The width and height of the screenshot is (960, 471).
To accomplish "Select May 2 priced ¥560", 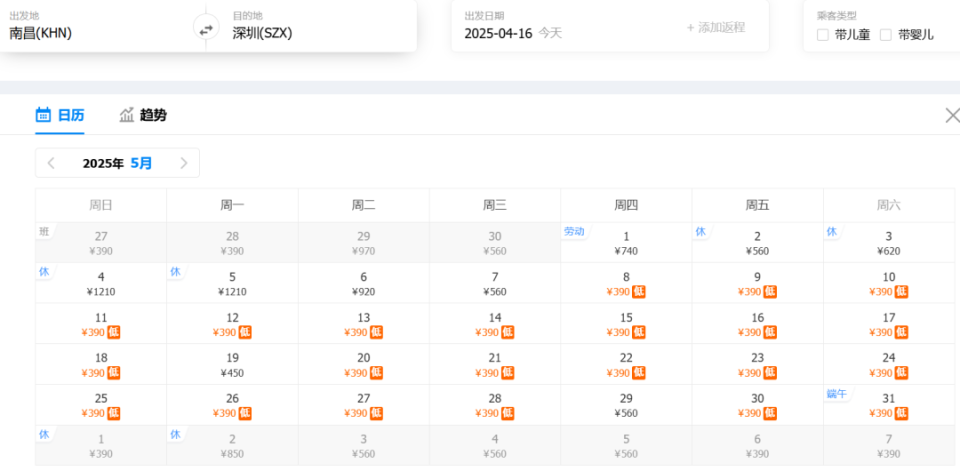I will coord(757,243).
